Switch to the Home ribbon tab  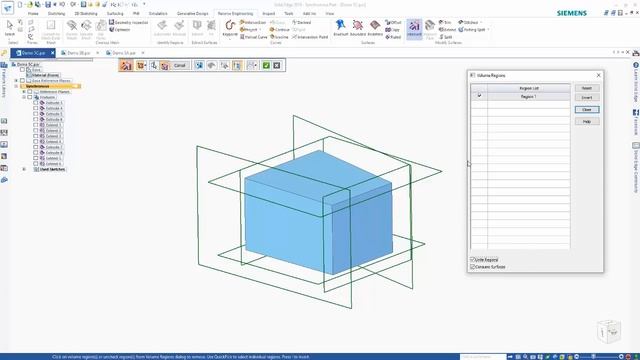pos(33,13)
